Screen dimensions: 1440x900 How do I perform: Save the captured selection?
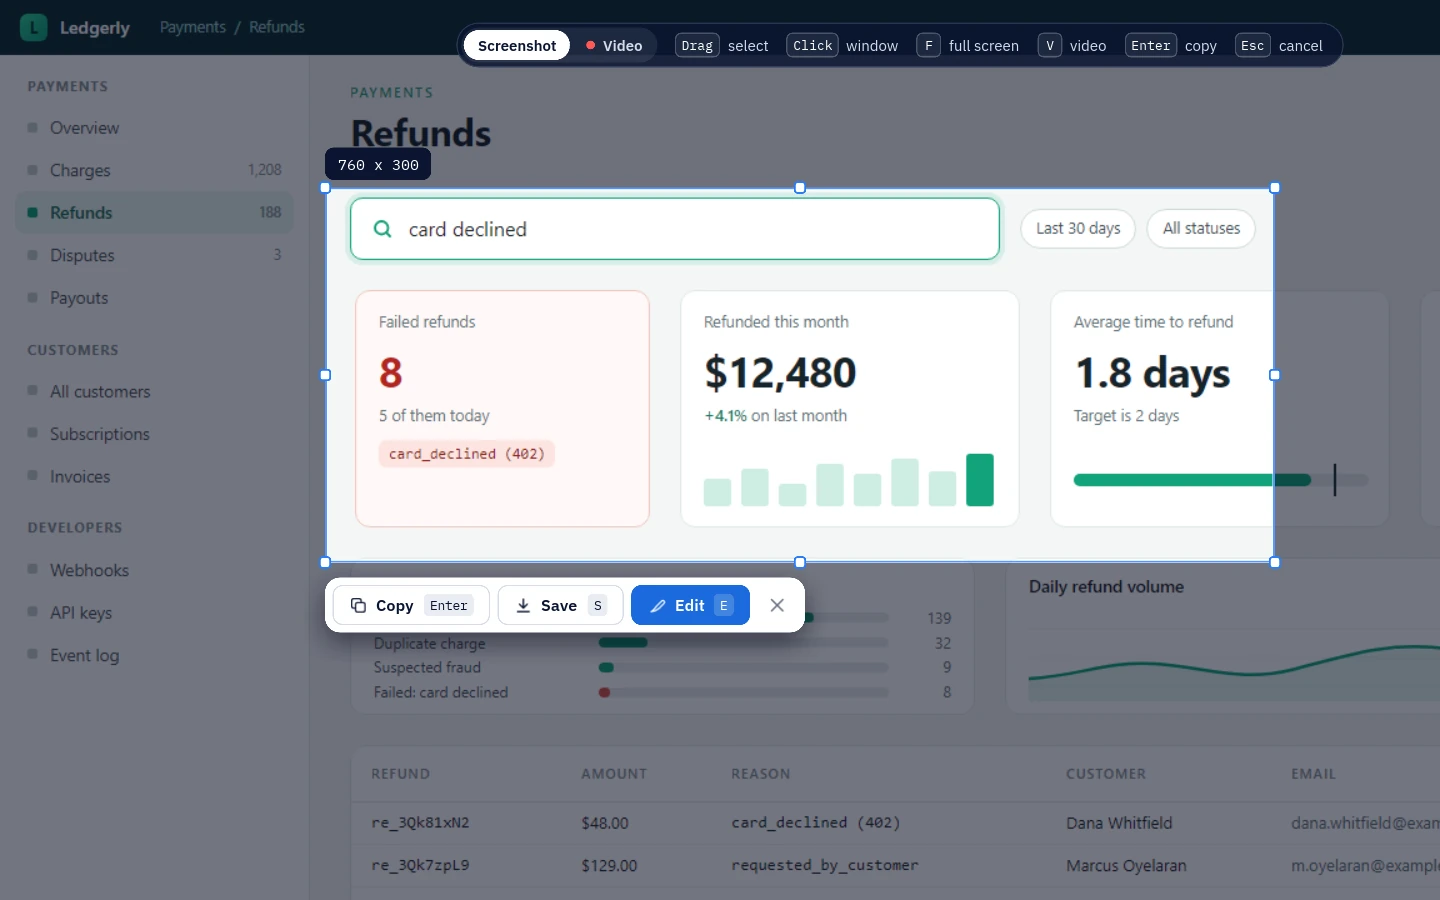560,605
